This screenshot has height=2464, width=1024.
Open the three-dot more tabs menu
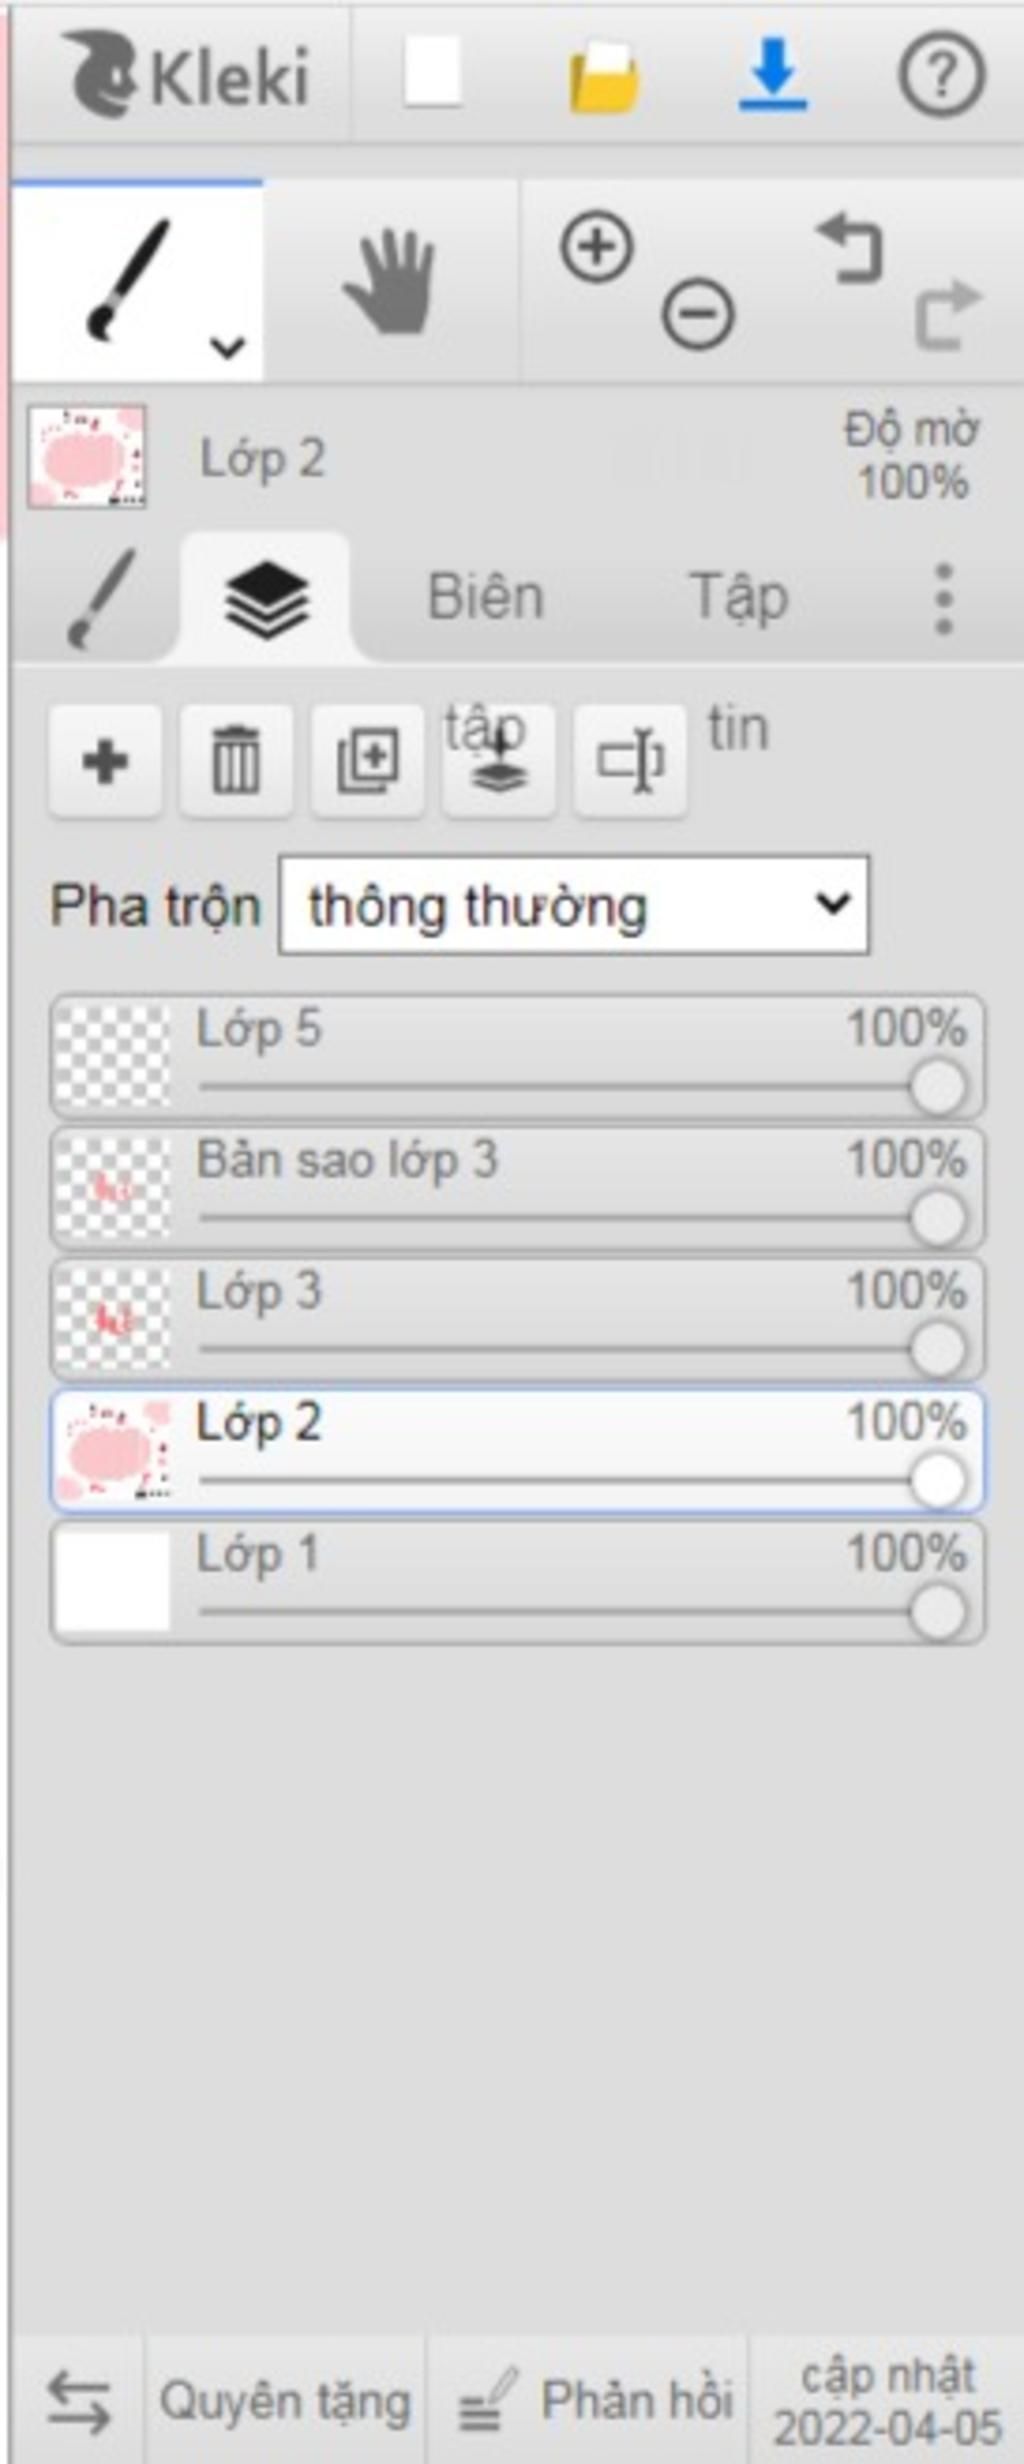click(943, 599)
